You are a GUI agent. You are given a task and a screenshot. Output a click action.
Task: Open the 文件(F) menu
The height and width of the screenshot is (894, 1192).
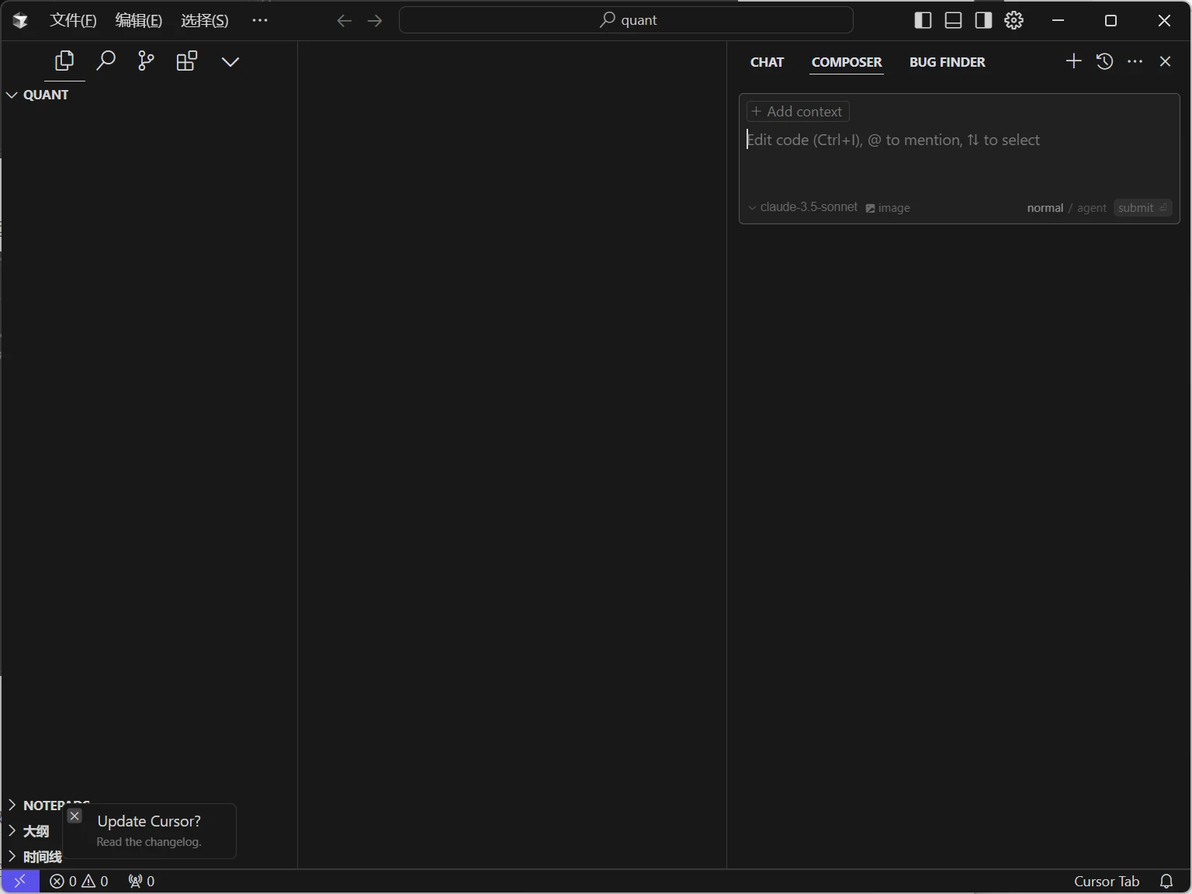(x=73, y=21)
